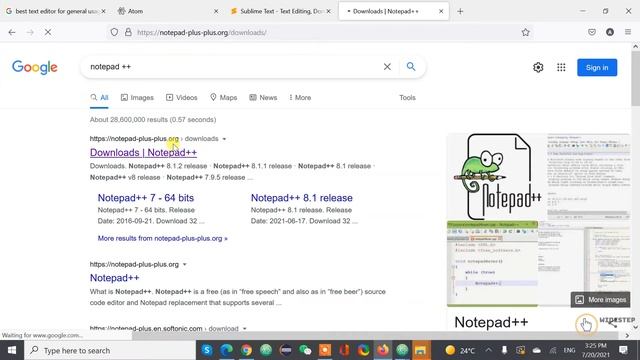This screenshot has width=640, height=360.
Task: Click the Windows taskbar search box
Action: click(x=110, y=350)
